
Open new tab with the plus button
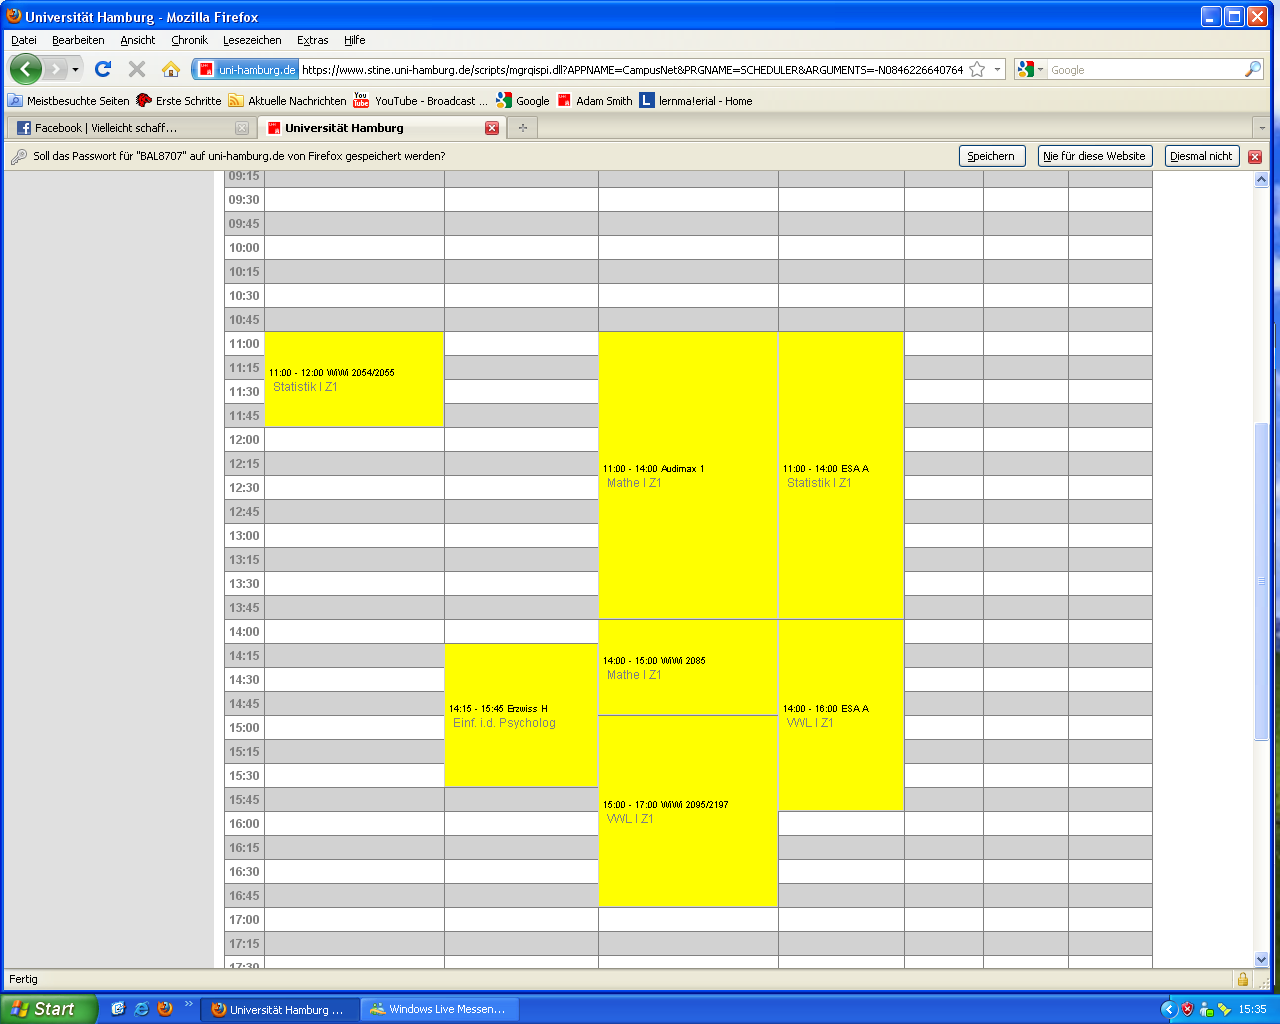(x=522, y=128)
